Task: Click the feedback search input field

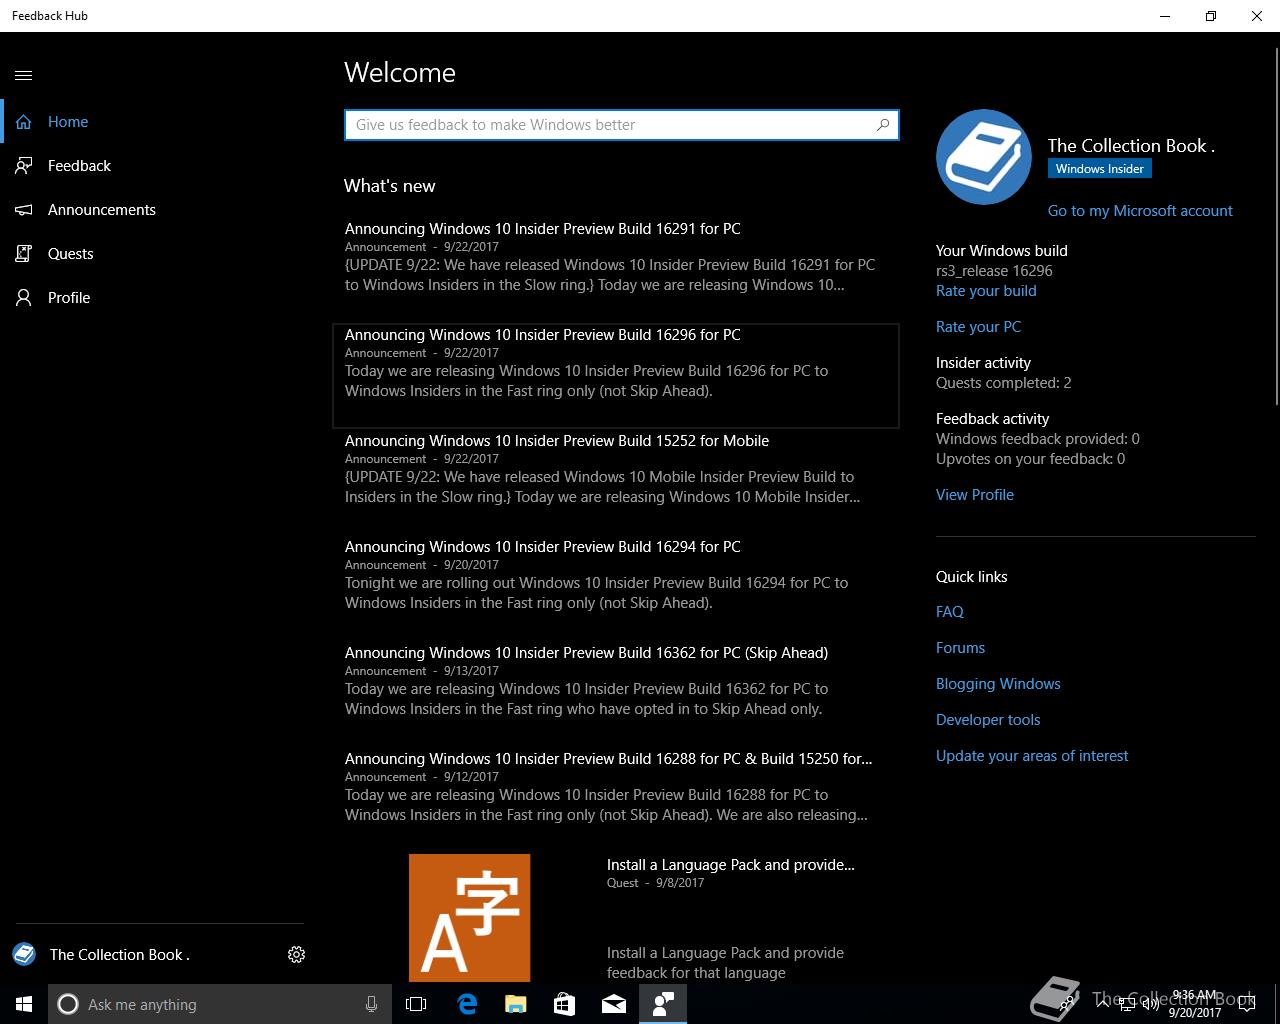Action: point(622,125)
